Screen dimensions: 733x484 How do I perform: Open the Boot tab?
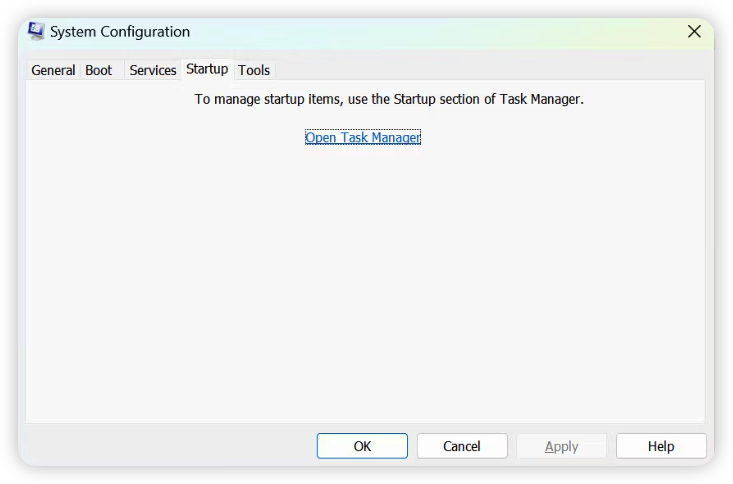[x=99, y=70]
